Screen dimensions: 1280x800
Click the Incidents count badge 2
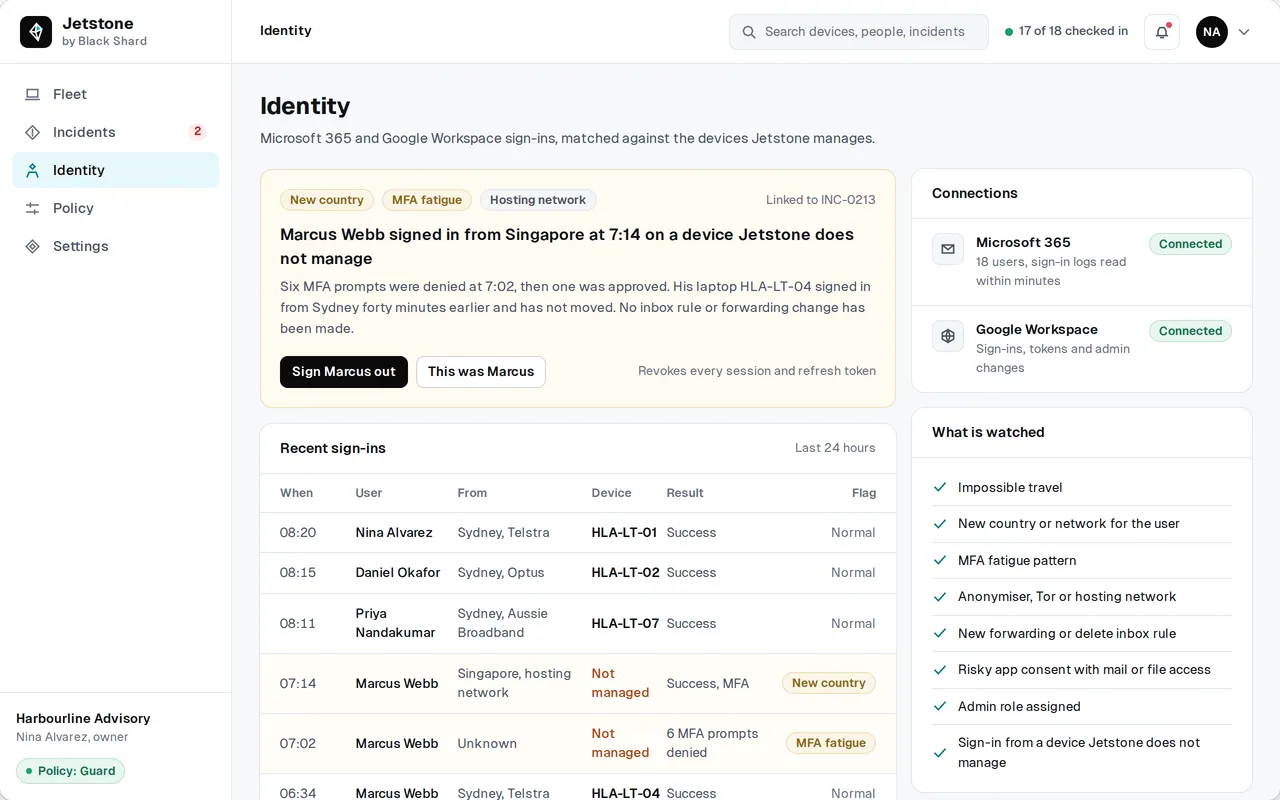tap(198, 132)
